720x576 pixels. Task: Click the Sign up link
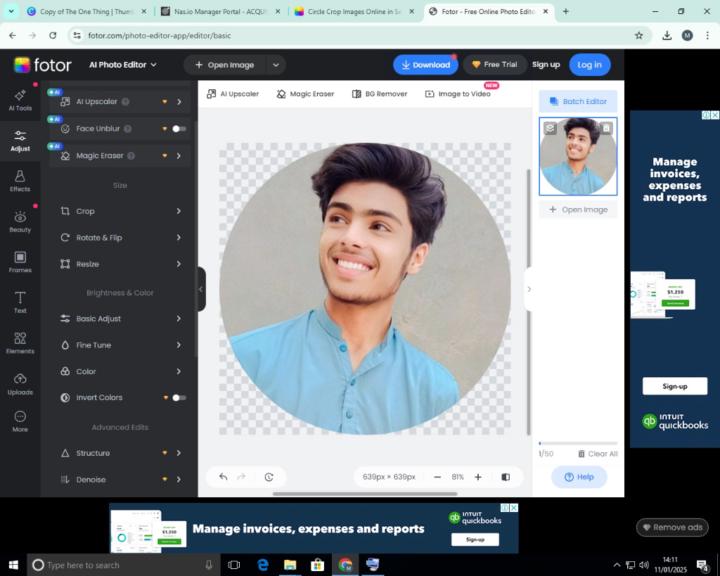546,65
